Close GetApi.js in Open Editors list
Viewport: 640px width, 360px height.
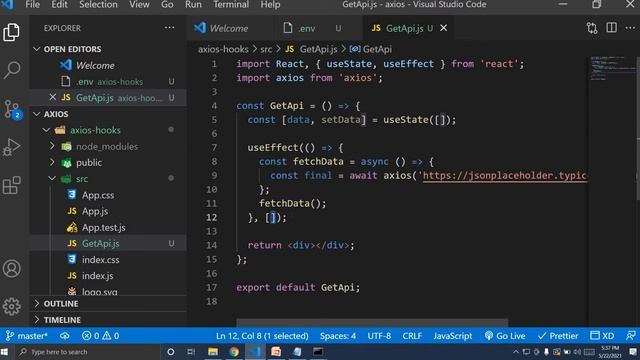tap(53, 97)
